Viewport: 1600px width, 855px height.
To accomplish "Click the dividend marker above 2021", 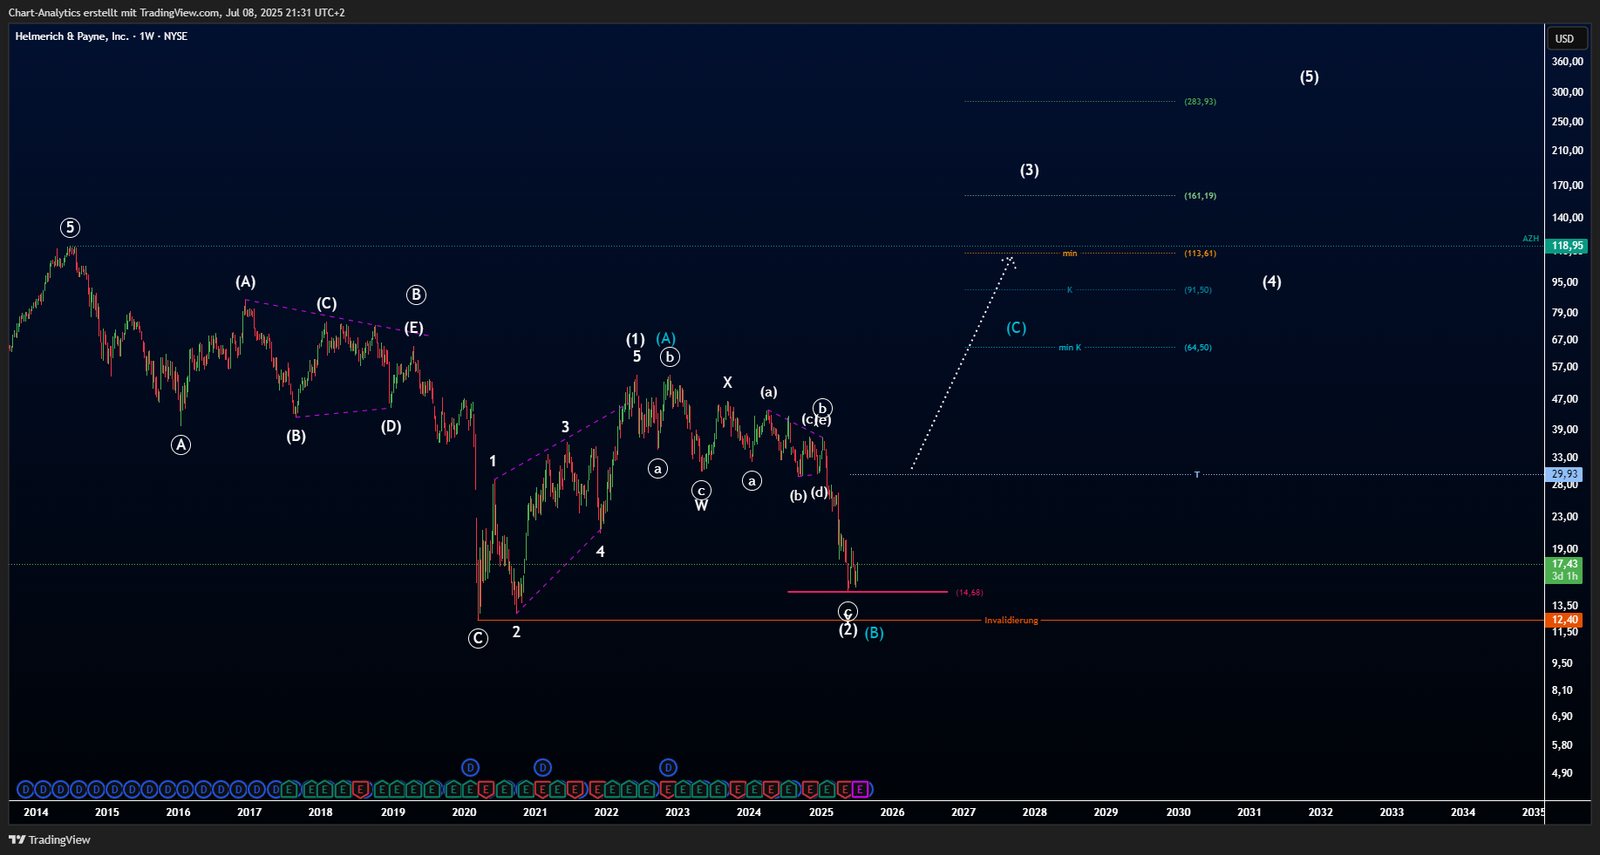I will pos(542,768).
